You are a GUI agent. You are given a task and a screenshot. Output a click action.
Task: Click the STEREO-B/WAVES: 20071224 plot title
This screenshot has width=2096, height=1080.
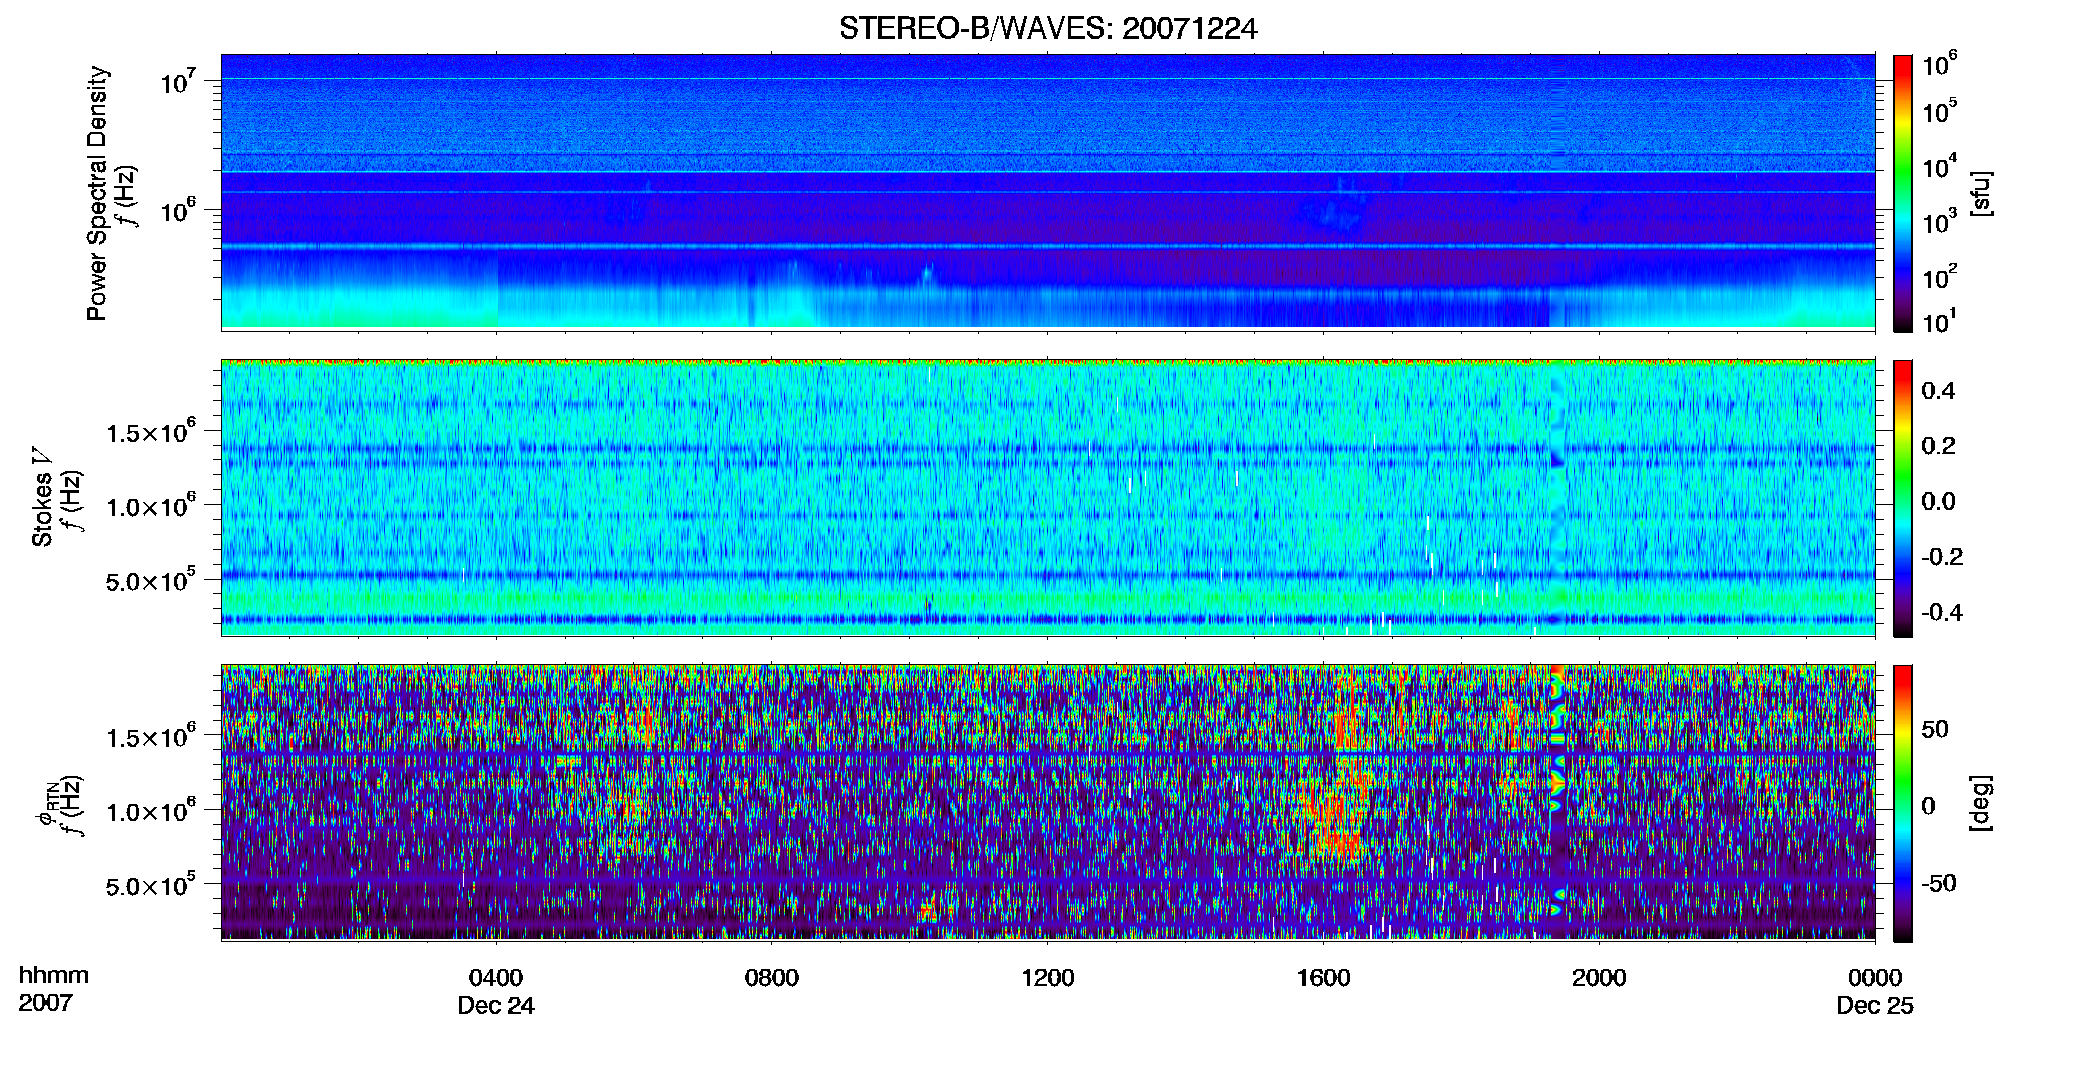(x=1048, y=28)
